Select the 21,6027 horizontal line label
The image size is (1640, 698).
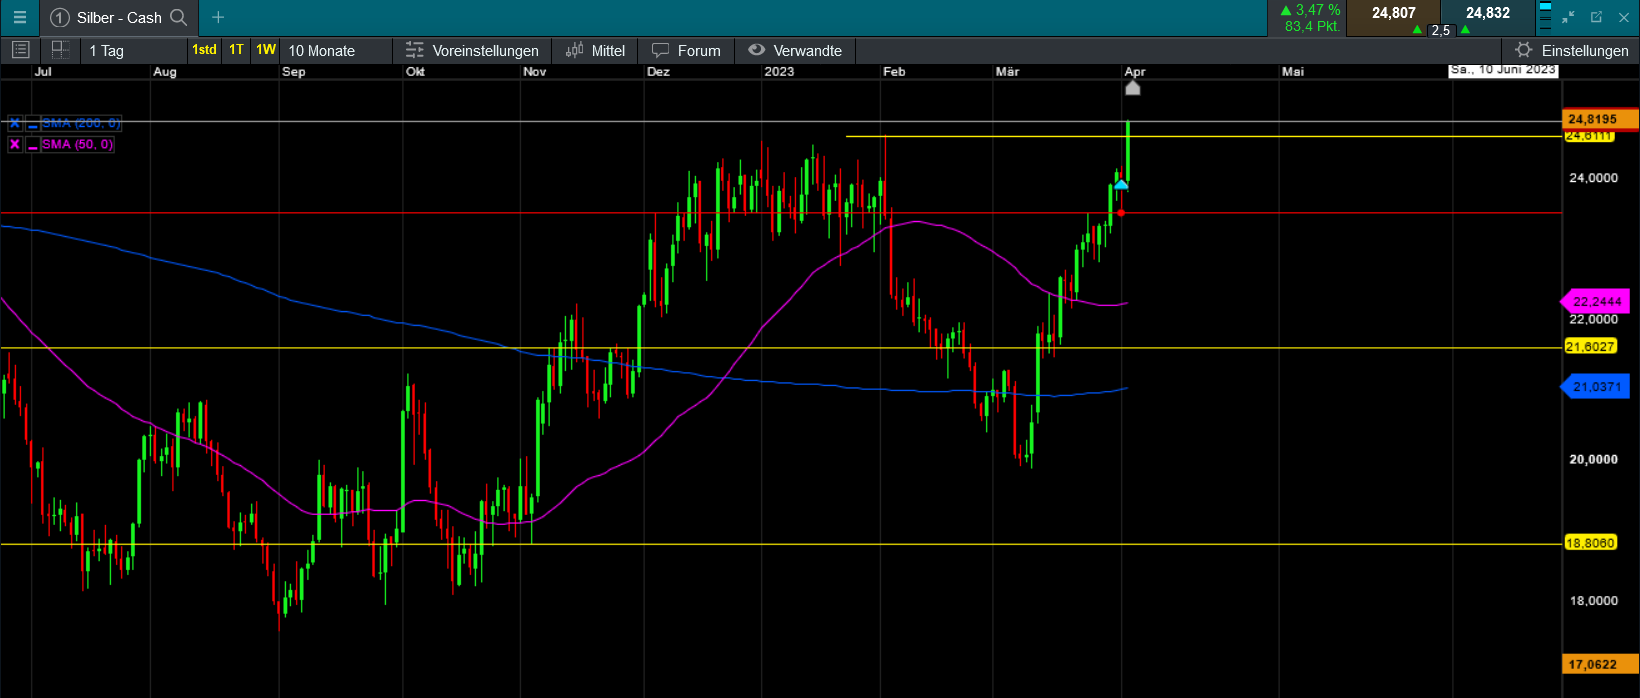pyautogui.click(x=1590, y=346)
